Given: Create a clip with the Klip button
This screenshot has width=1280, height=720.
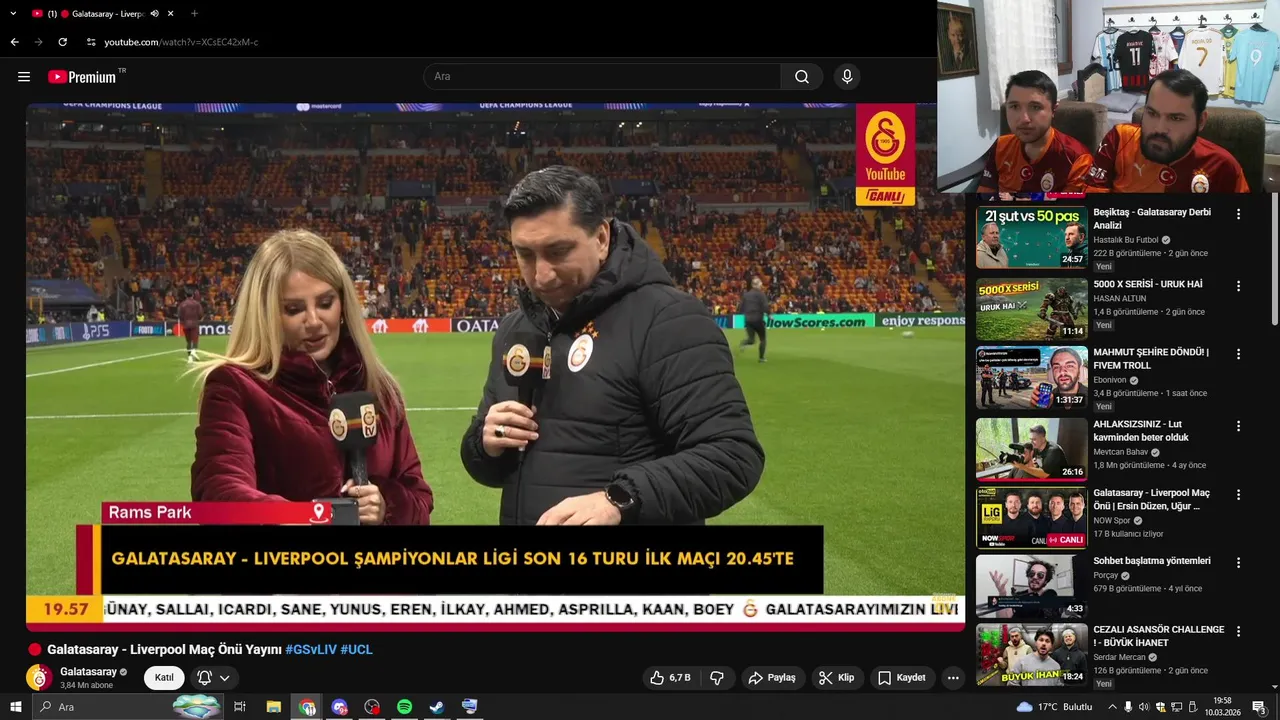Looking at the screenshot, I should pyautogui.click(x=836, y=678).
